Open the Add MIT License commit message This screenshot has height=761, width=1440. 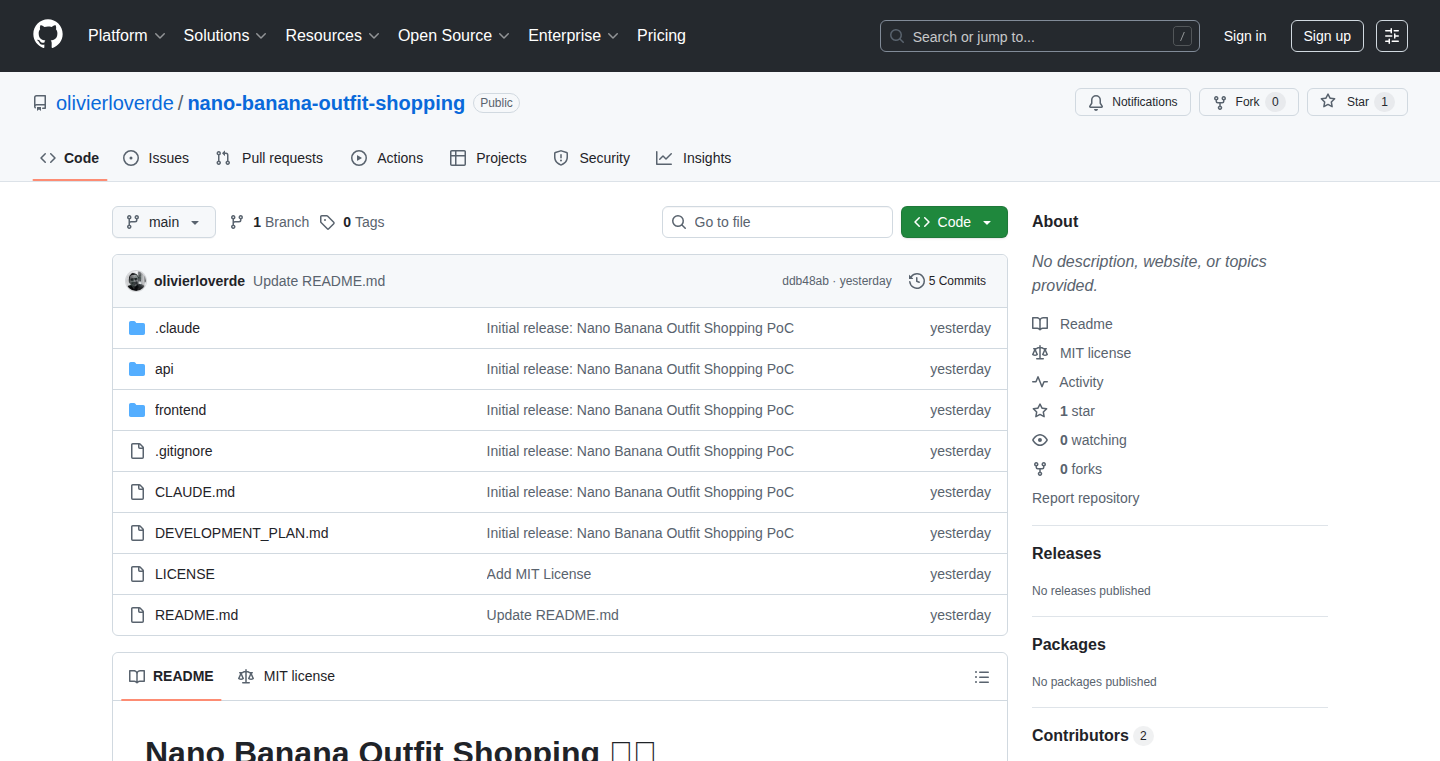tap(539, 574)
